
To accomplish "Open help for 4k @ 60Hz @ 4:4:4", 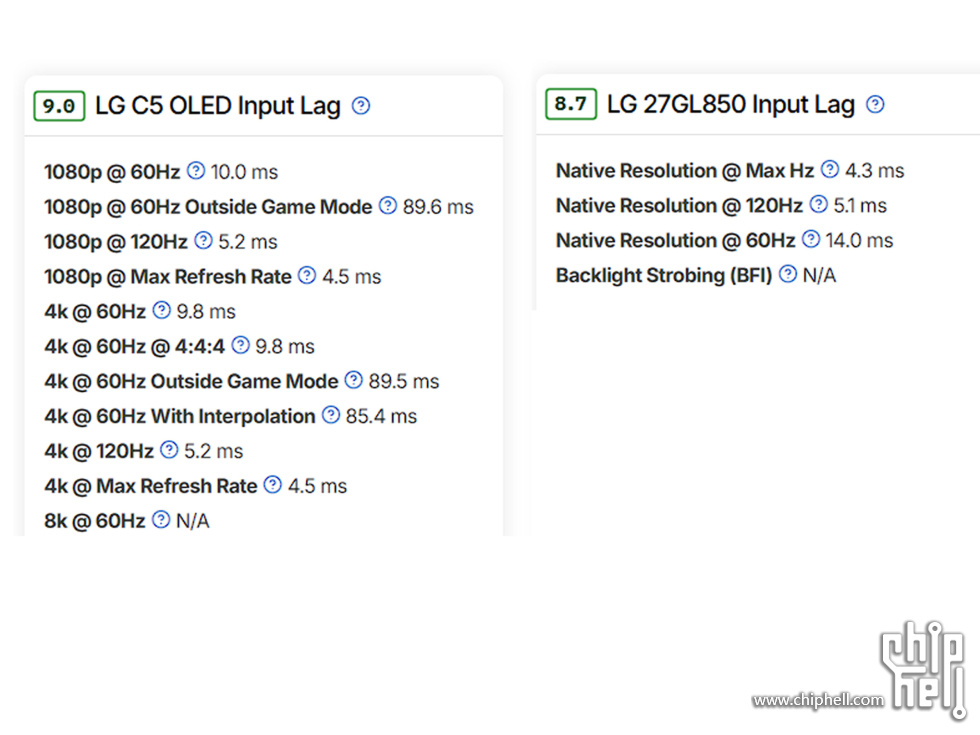I will coord(240,346).
